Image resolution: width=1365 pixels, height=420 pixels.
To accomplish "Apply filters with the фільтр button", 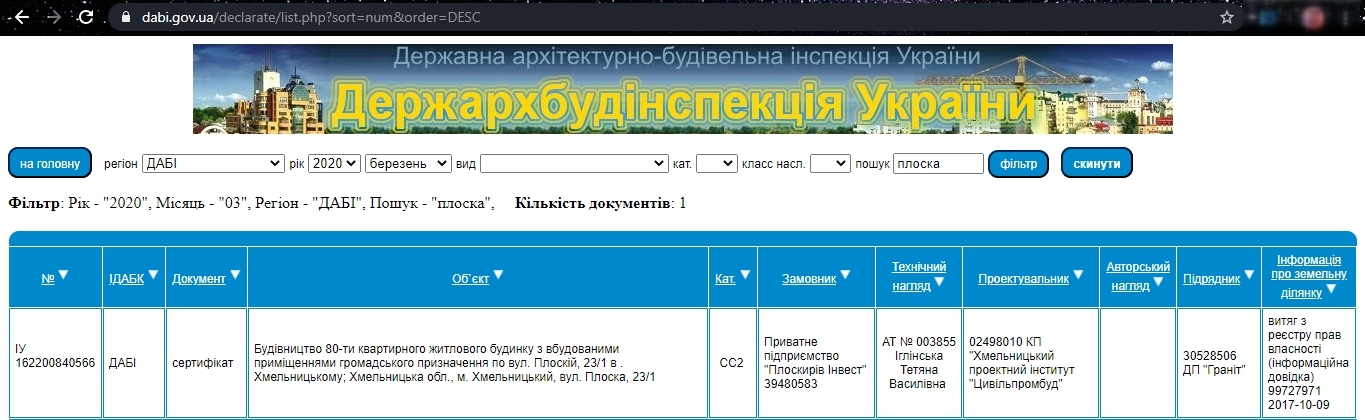I will point(1018,163).
